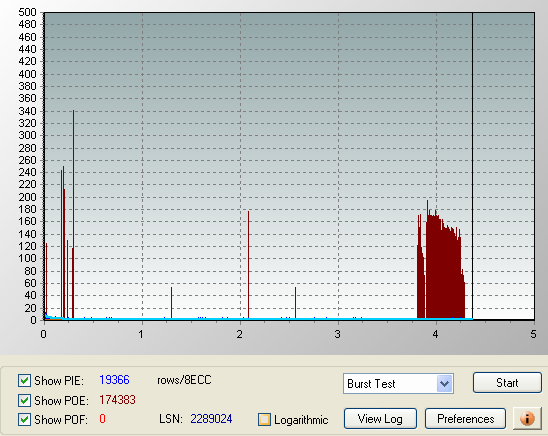The image size is (548, 436).
Task: Open Preferences
Action: click(x=466, y=418)
